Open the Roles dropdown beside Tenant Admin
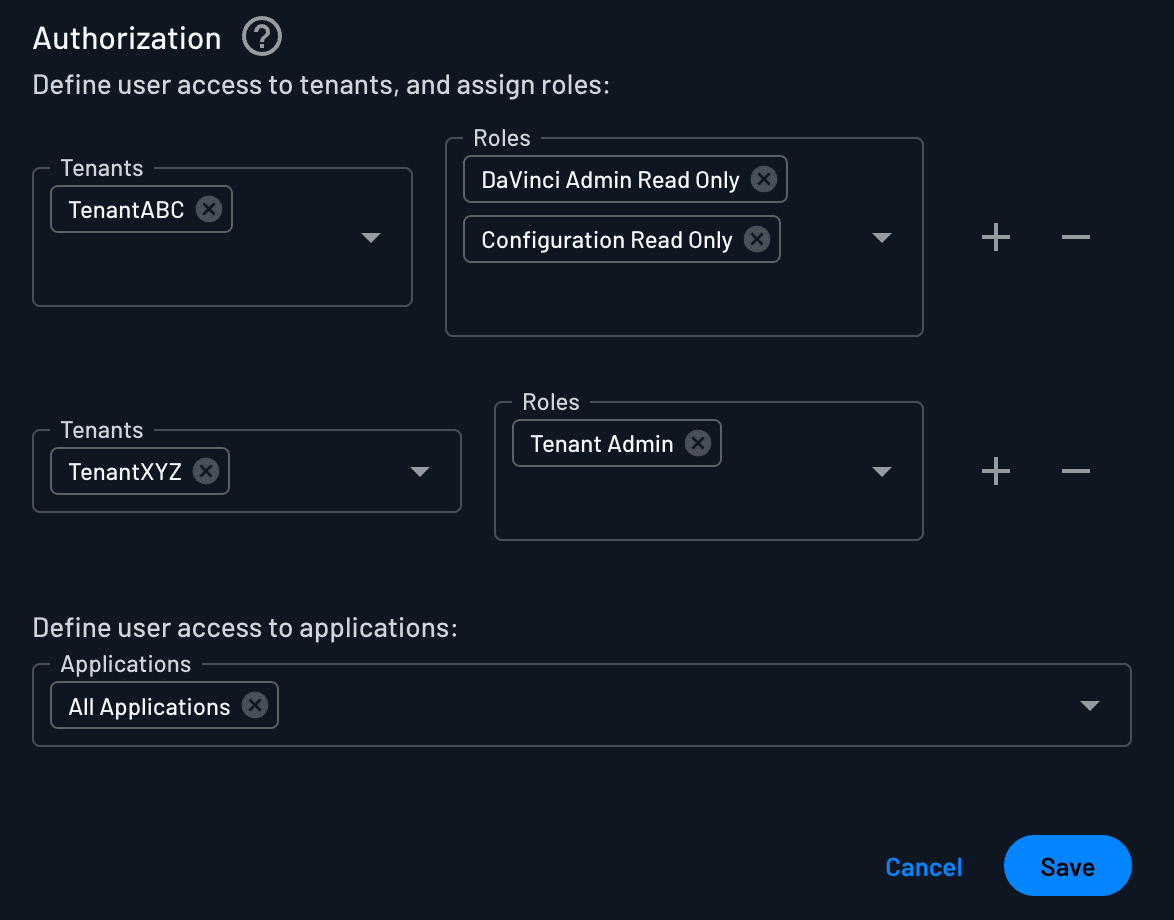Screen dimensions: 1174x920 881,471
